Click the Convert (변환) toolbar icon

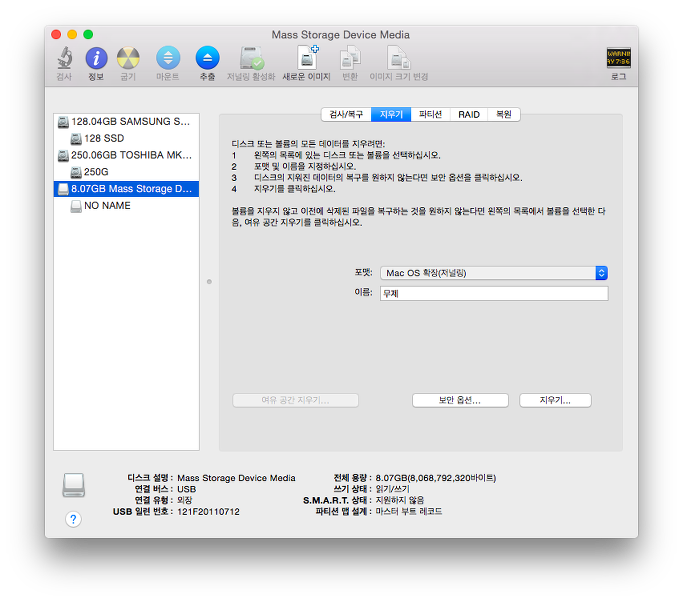(350, 58)
